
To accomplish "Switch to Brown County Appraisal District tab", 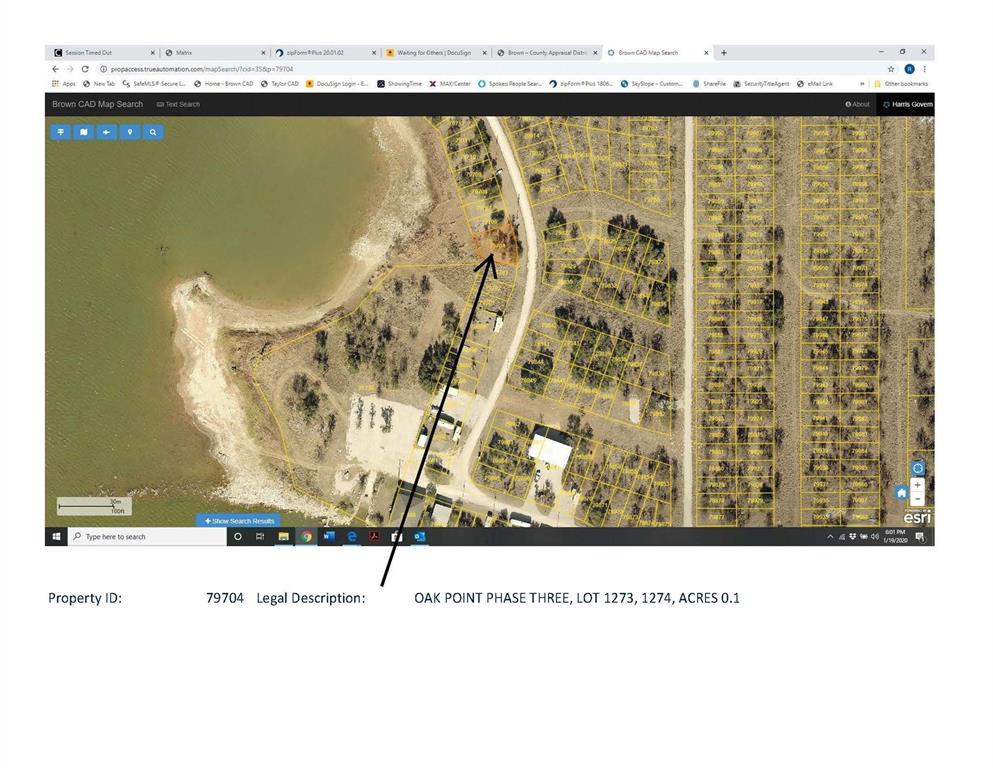I will [547, 53].
